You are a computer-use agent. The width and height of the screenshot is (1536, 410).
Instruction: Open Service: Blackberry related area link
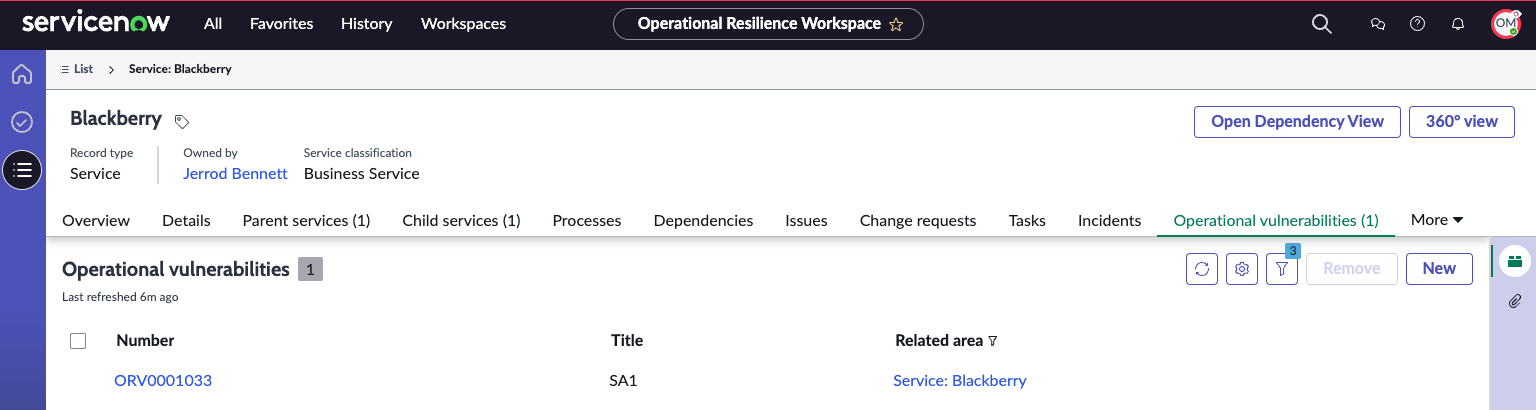(x=960, y=381)
